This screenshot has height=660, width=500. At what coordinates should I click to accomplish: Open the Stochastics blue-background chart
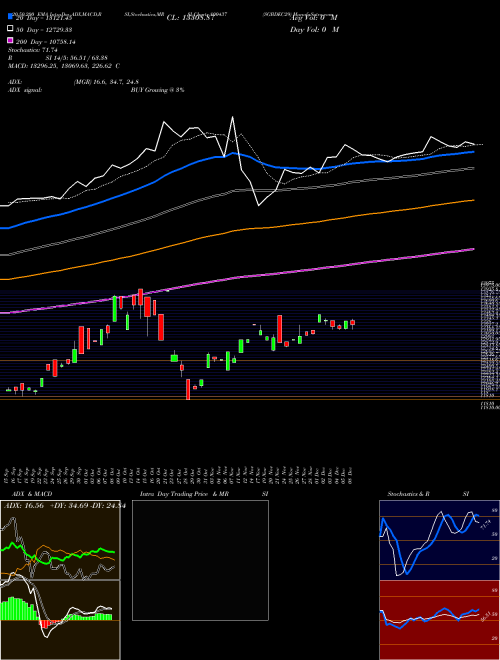(x=440, y=540)
